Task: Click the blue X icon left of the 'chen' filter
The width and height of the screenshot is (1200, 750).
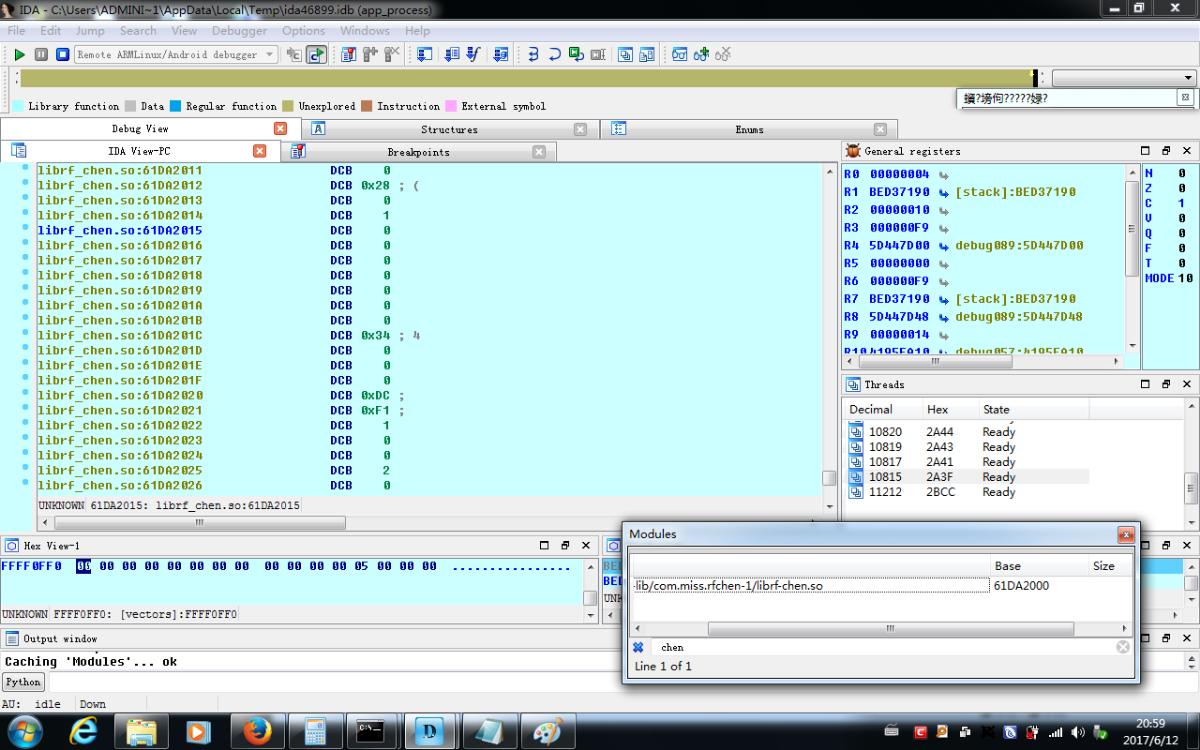Action: pyautogui.click(x=638, y=647)
